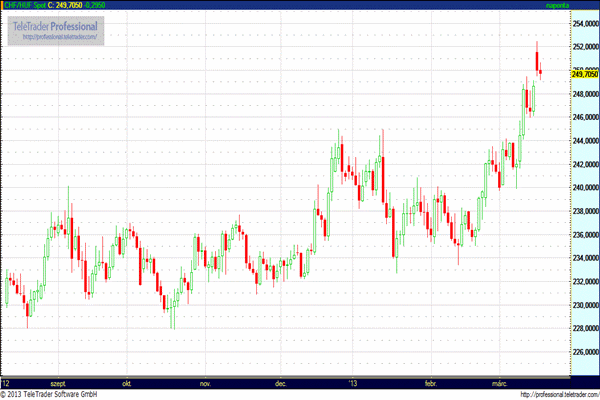Select the 'dec.' marker on the time axis
Viewport: 600px width, 400px height.
click(280, 382)
